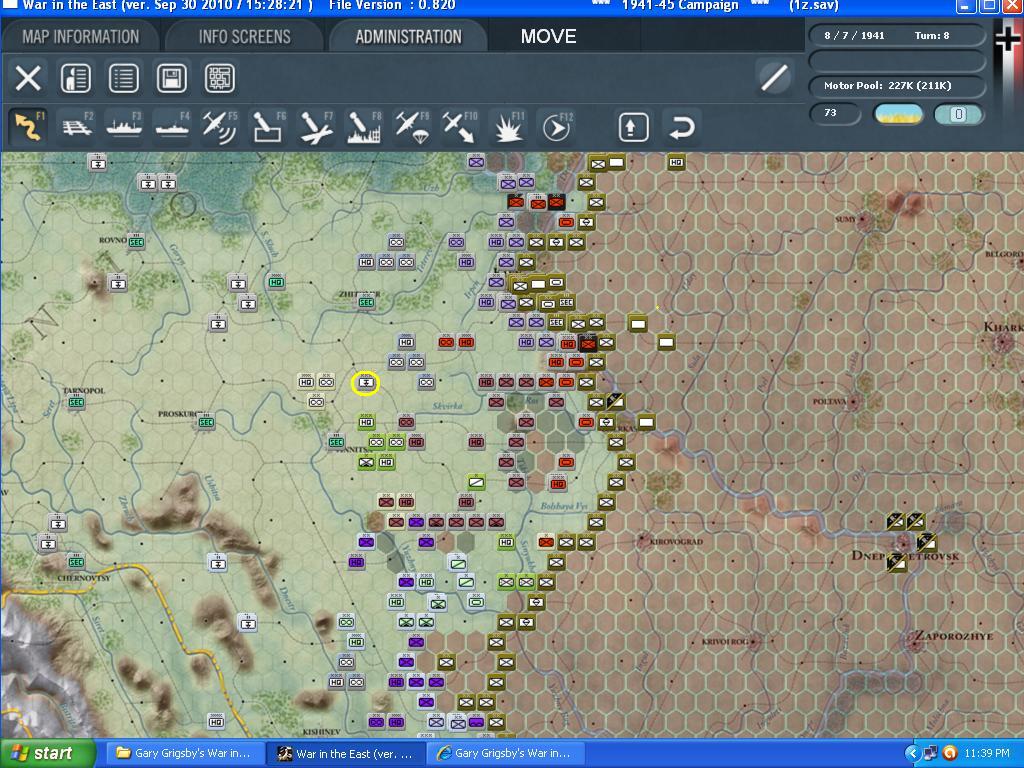The image size is (1024, 768).
Task: Click the Motor Pool 227K (211K) readout
Action: pos(897,86)
